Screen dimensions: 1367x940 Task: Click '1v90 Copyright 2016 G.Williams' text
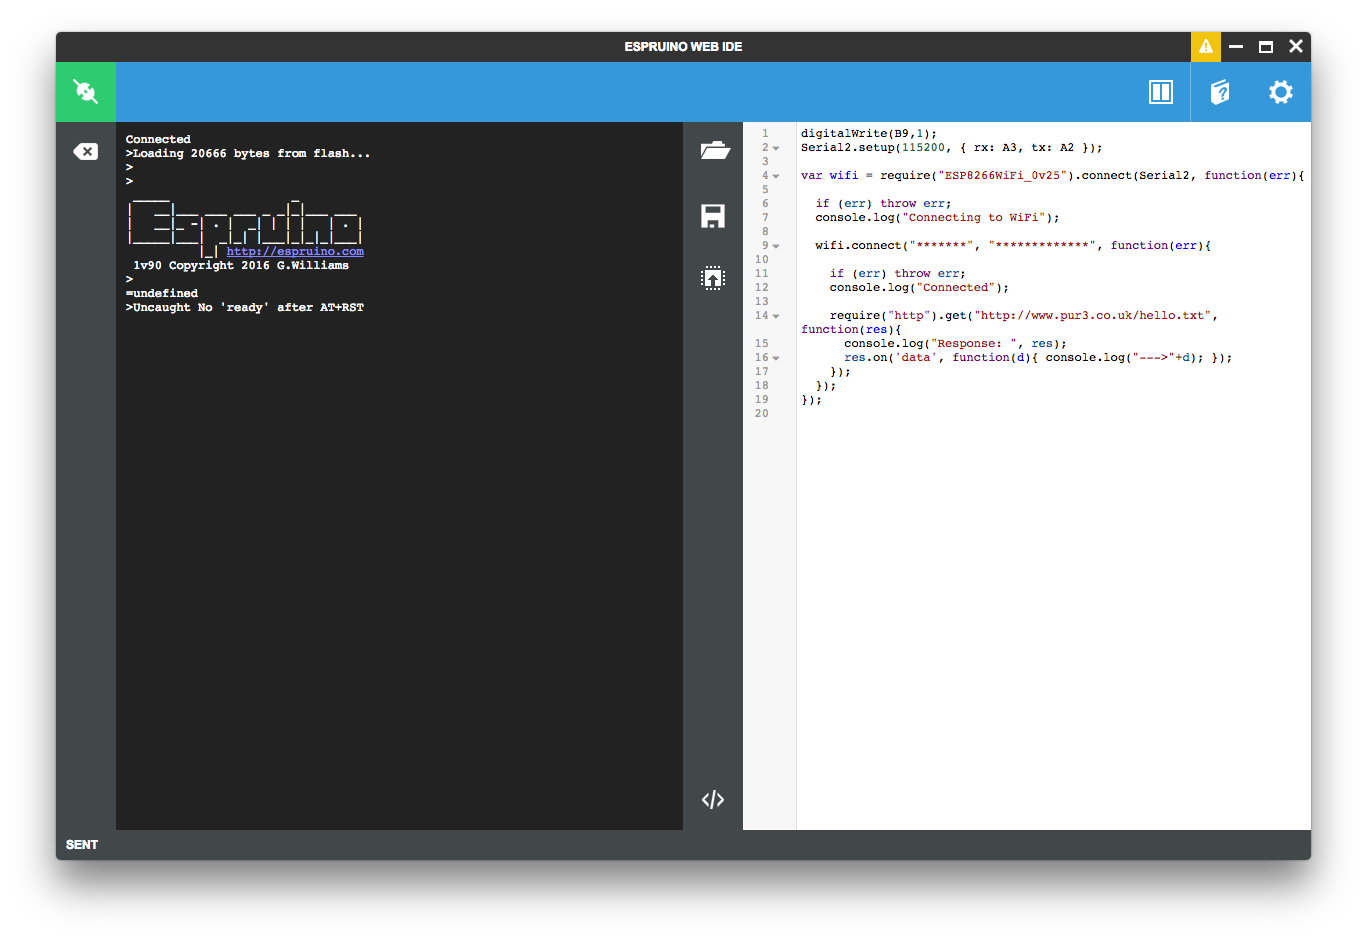pos(241,265)
